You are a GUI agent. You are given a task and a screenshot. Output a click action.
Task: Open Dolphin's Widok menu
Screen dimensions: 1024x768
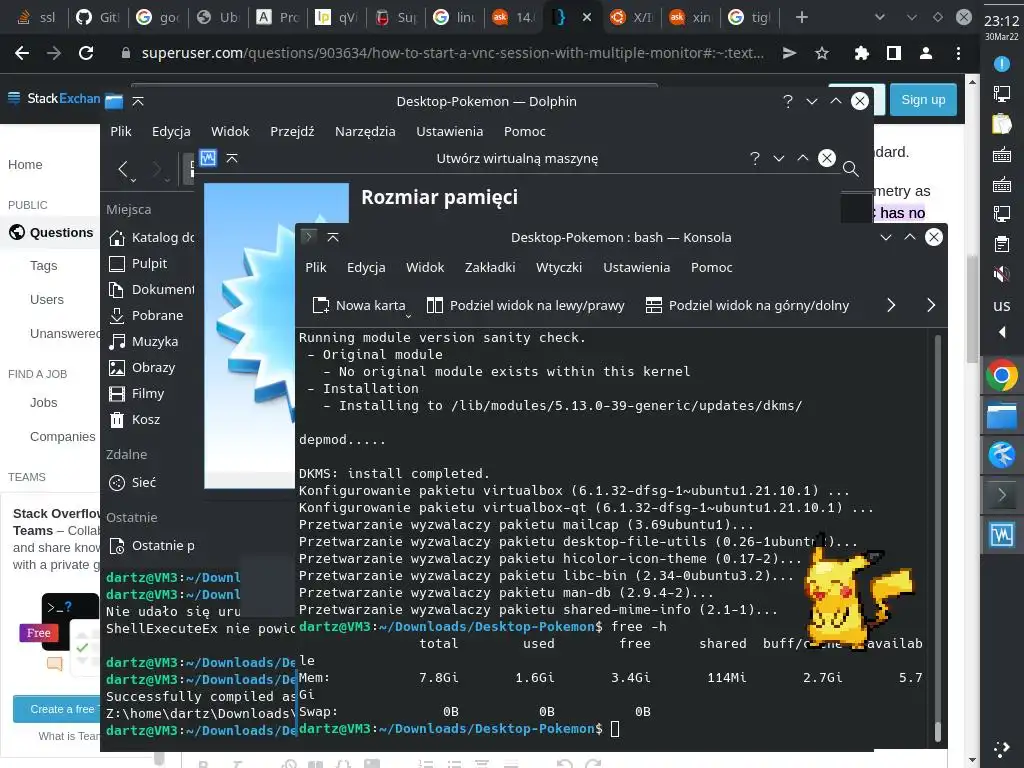230,131
